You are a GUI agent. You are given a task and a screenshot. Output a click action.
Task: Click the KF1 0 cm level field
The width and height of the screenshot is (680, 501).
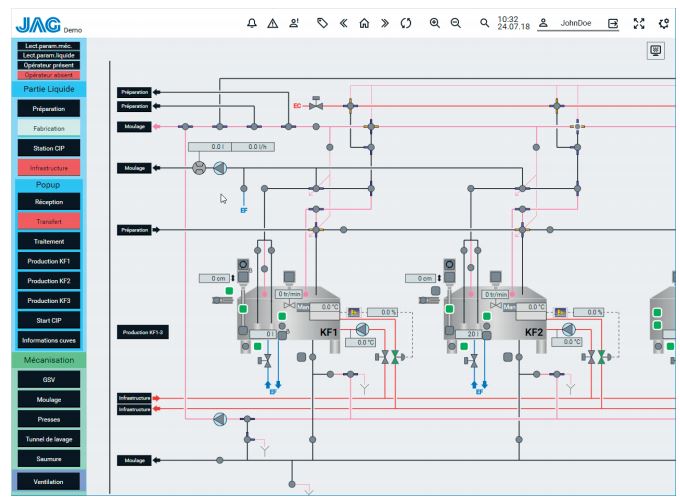click(x=214, y=277)
